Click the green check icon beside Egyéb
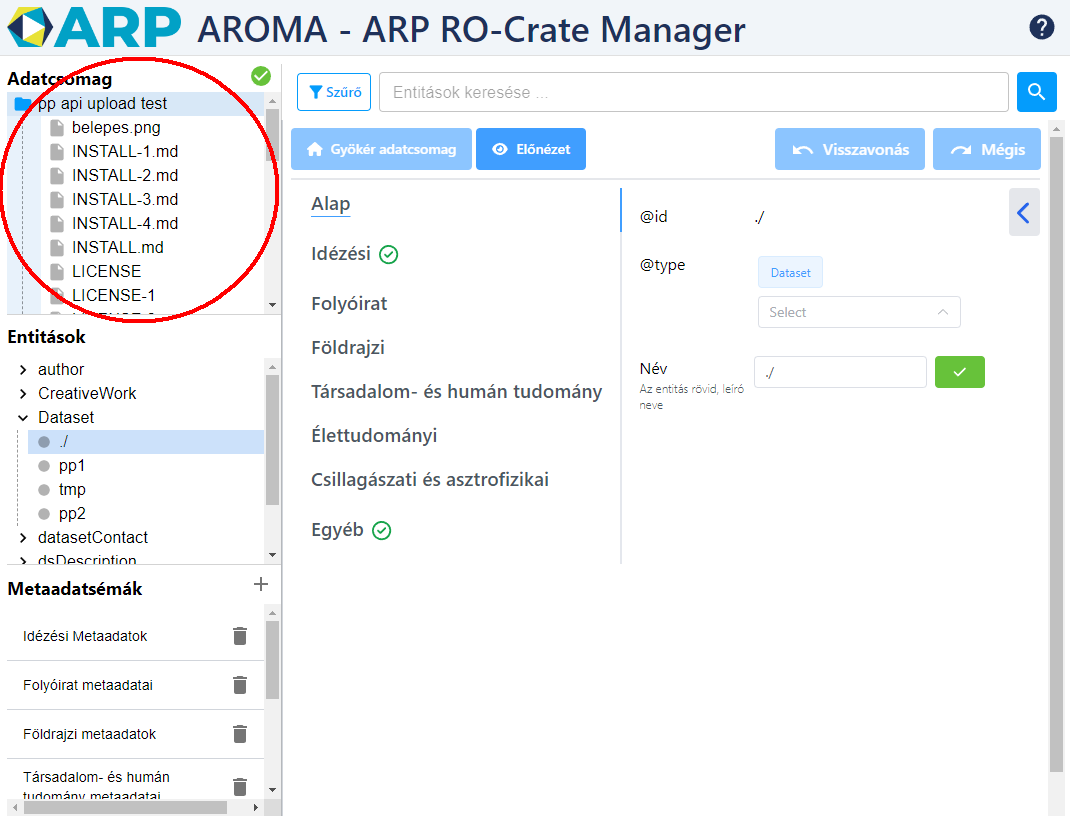Image resolution: width=1070 pixels, height=818 pixels. click(x=381, y=530)
